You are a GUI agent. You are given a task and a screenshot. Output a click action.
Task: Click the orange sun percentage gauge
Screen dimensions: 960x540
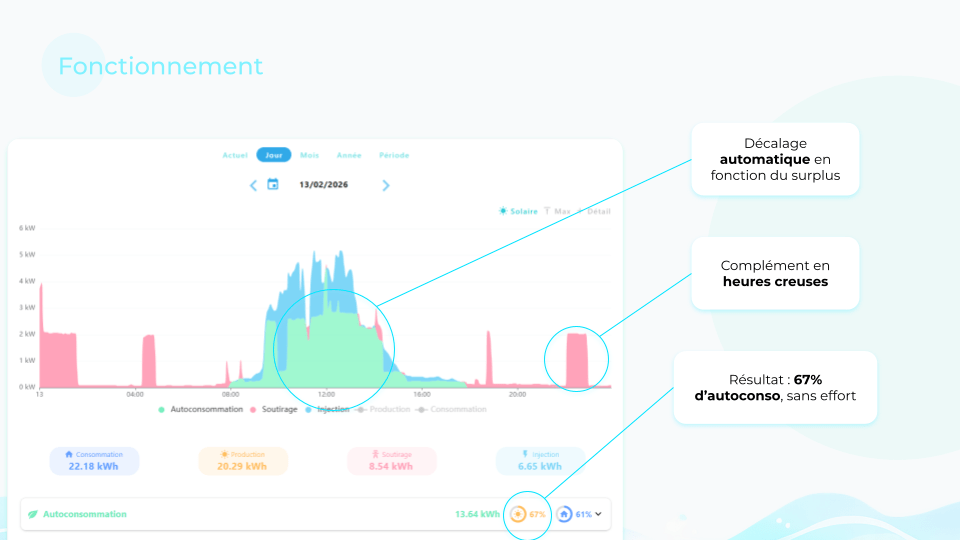tap(518, 514)
